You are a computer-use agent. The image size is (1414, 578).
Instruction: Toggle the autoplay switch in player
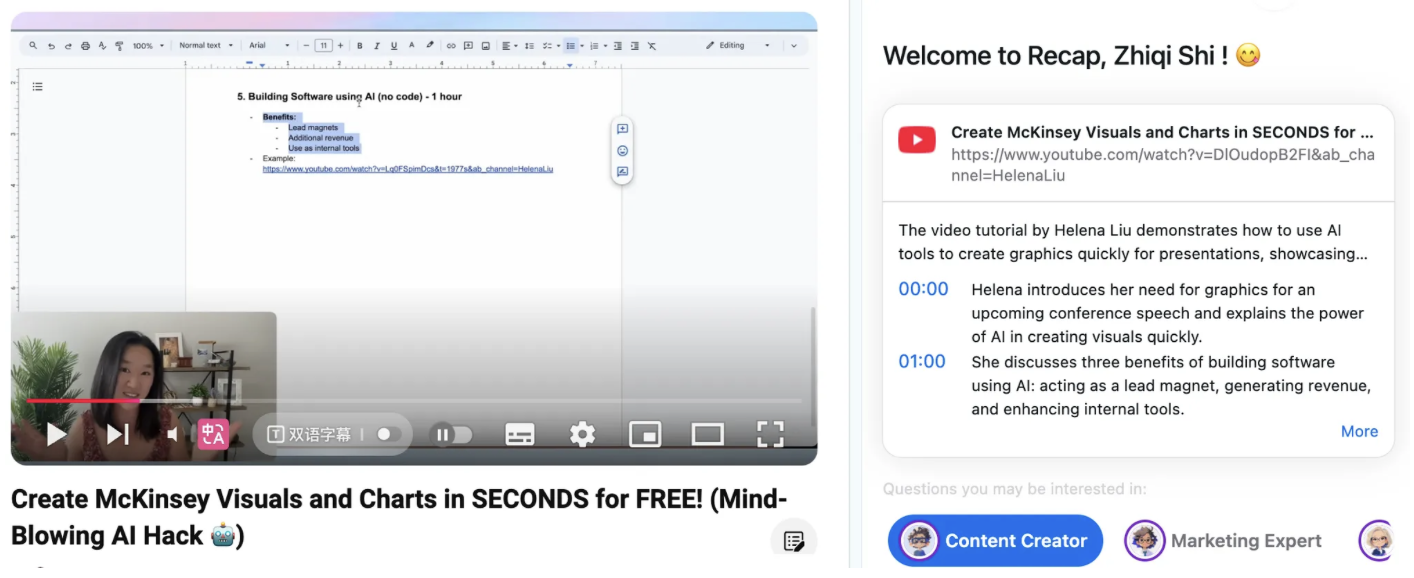click(451, 434)
